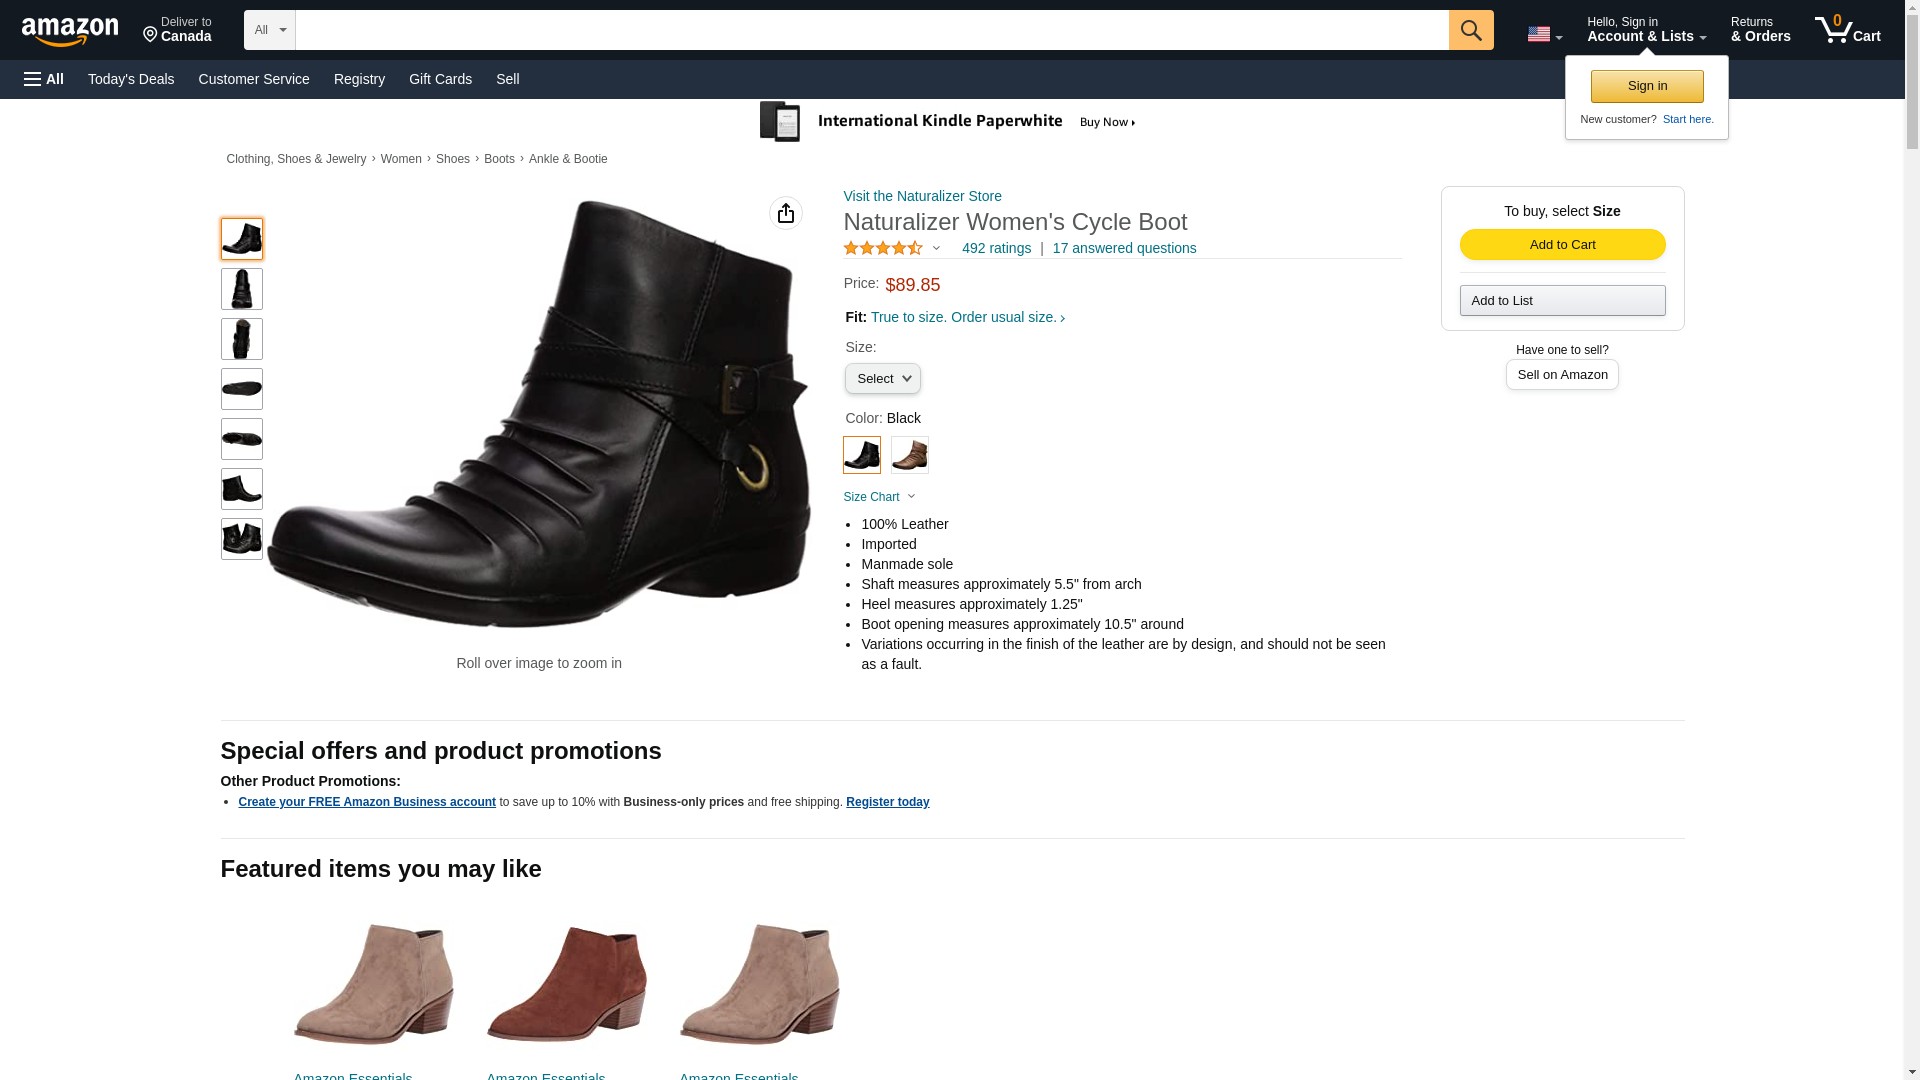1920x1080 pixels.
Task: Click the magnifying glass search button
Action: [x=1470, y=30]
